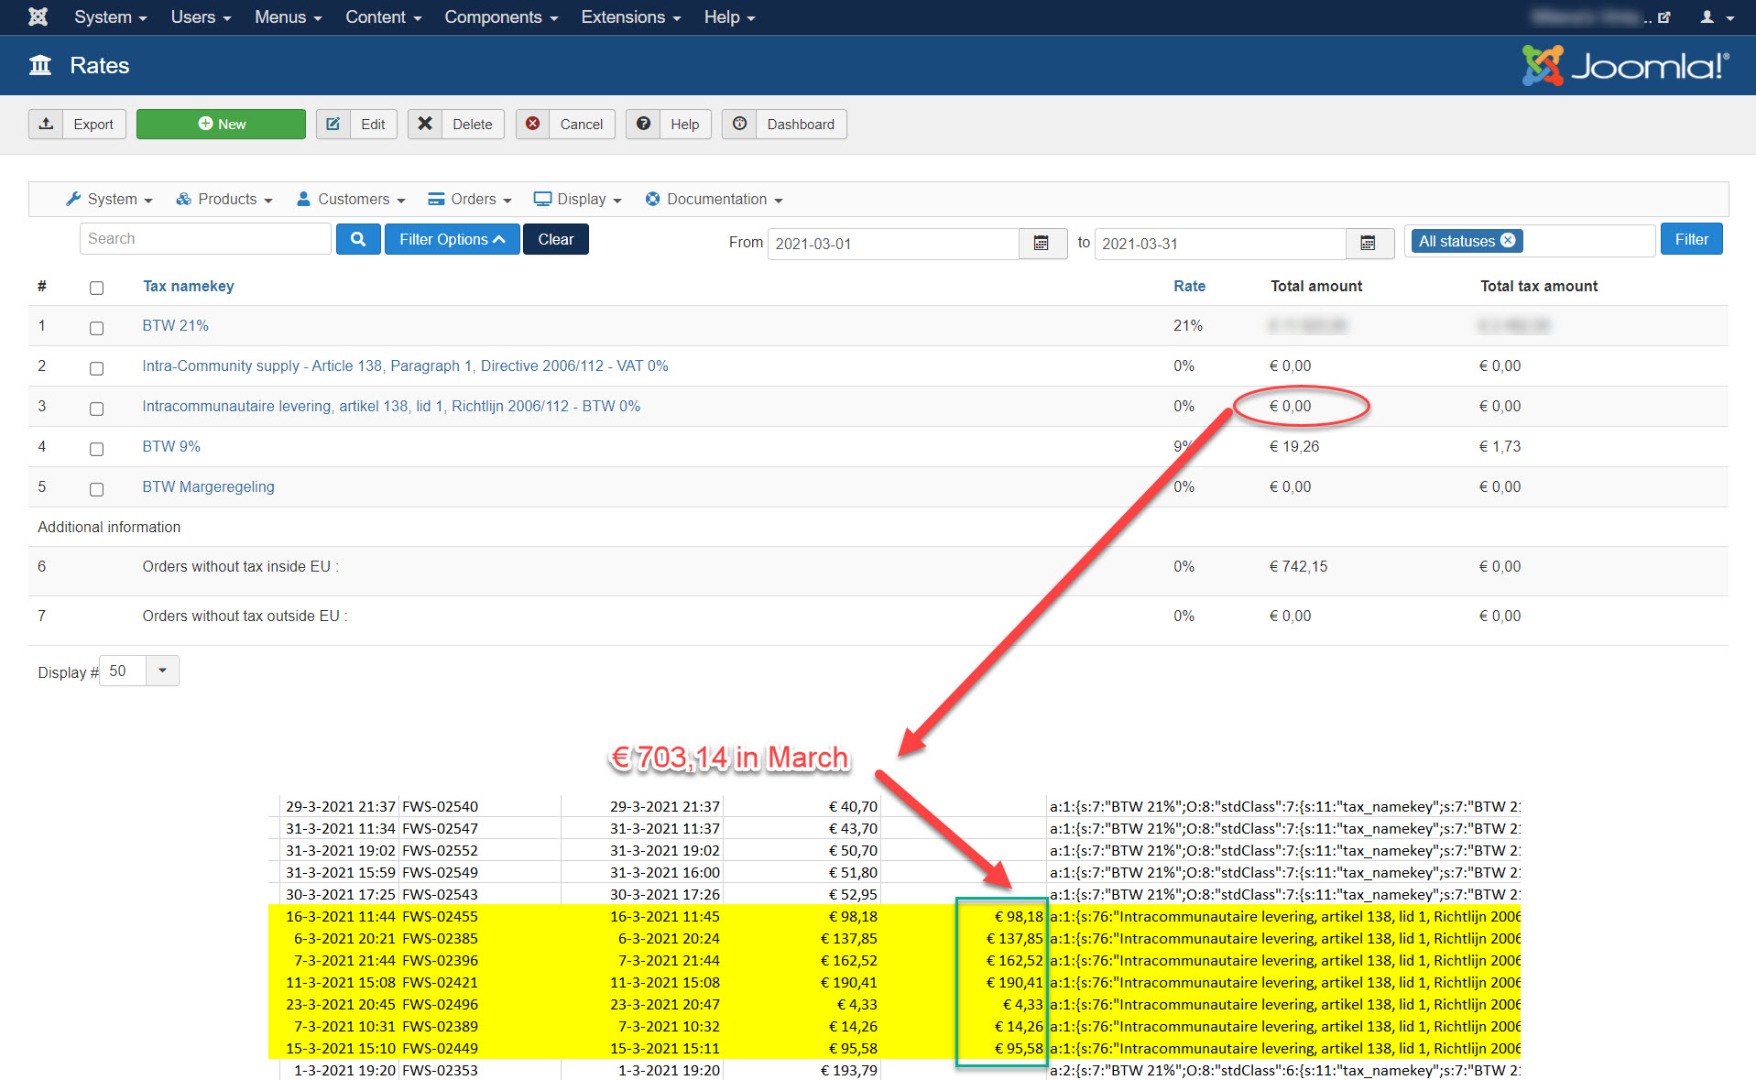The image size is (1756, 1080).
Task: Expand the Filter Options panel toggle
Action: 452,239
